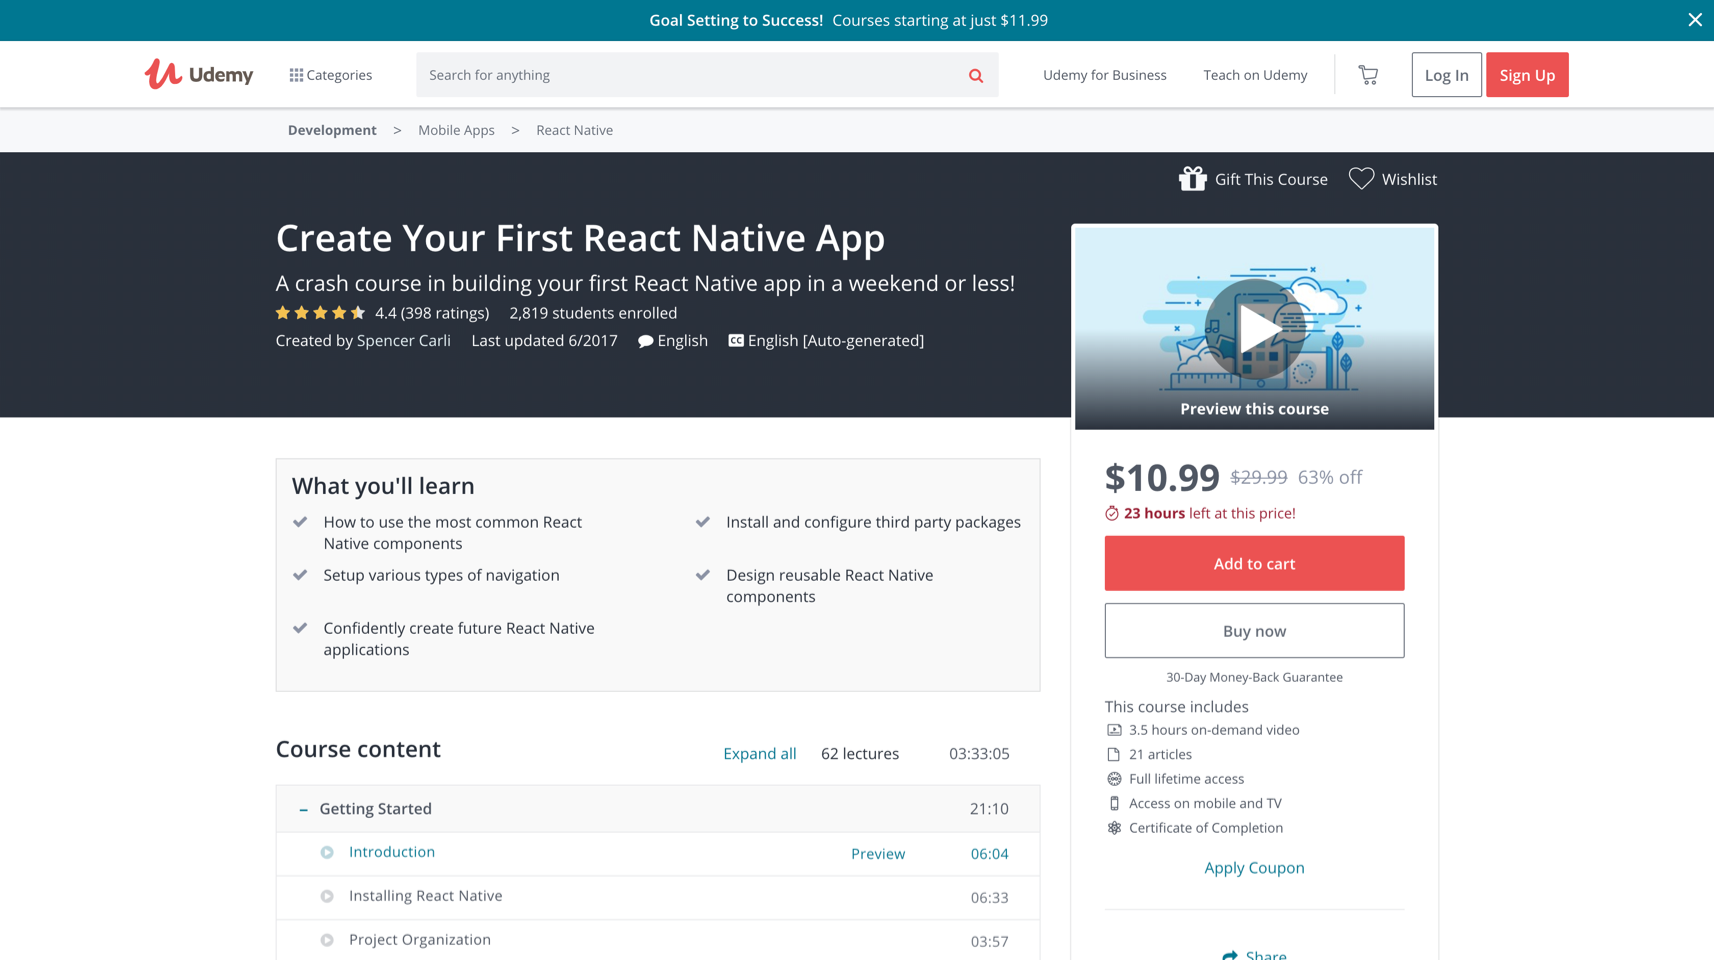
Task: Navigate to Development breadcrumb
Action: coord(332,130)
